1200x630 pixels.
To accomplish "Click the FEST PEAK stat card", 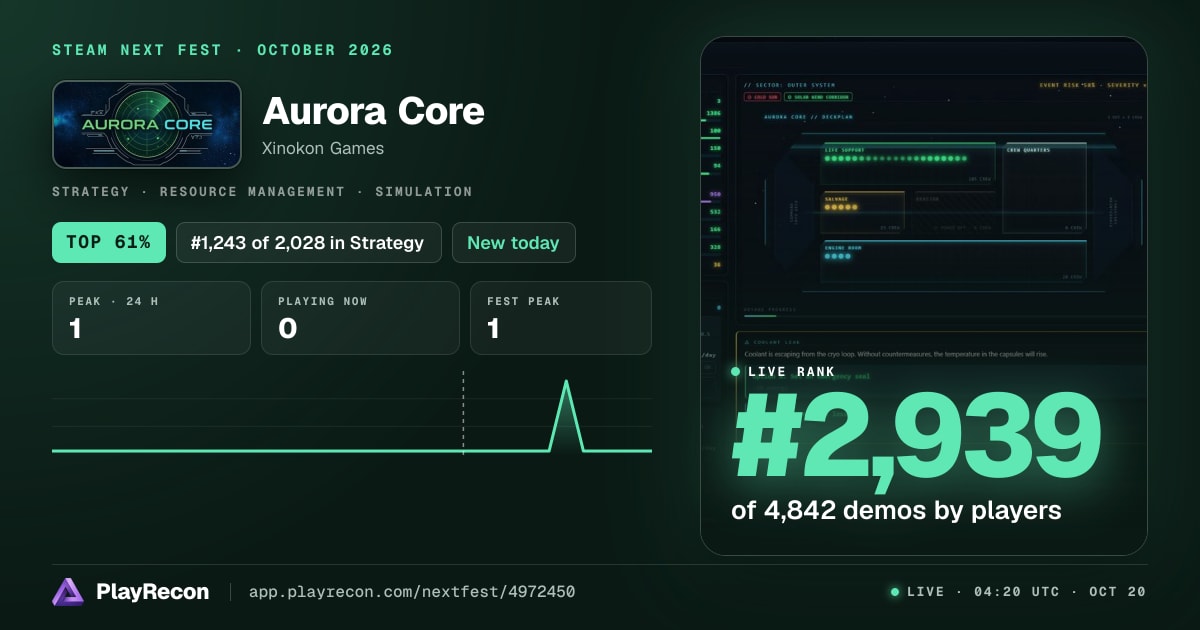I will pos(561,318).
